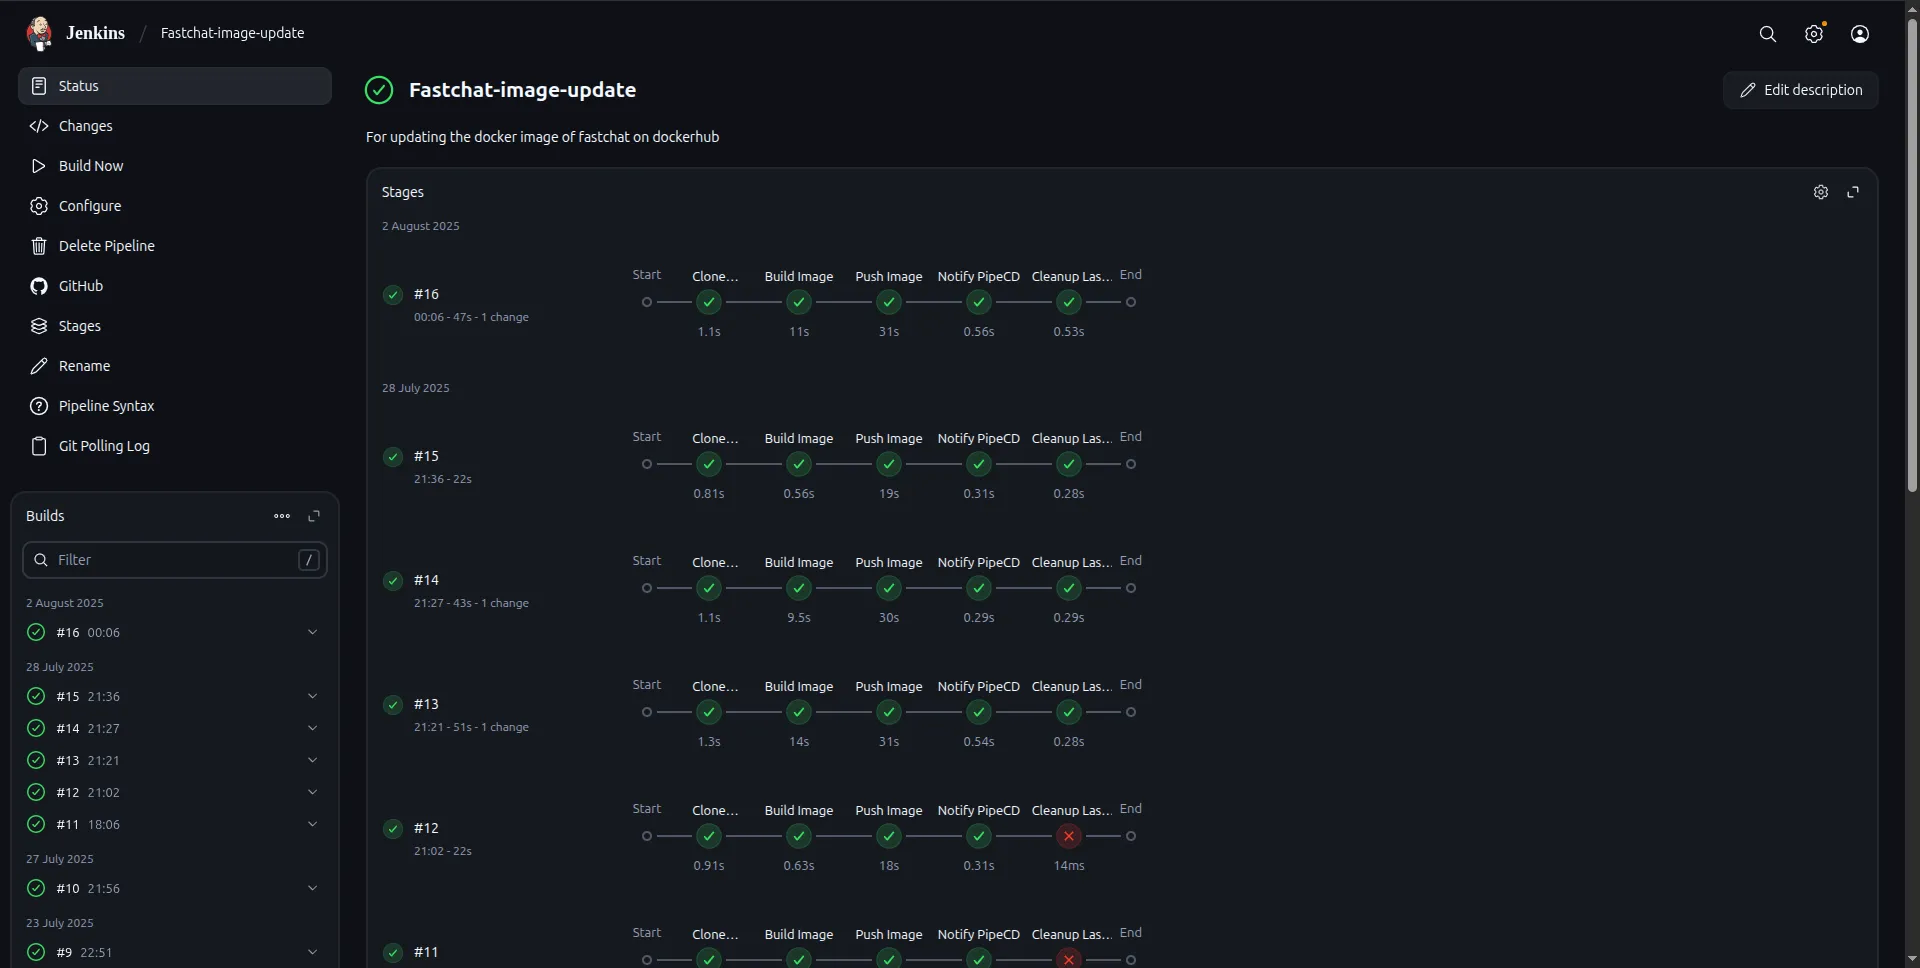Click the page vertical scrollbar
Image resolution: width=1920 pixels, height=968 pixels.
click(x=1912, y=255)
